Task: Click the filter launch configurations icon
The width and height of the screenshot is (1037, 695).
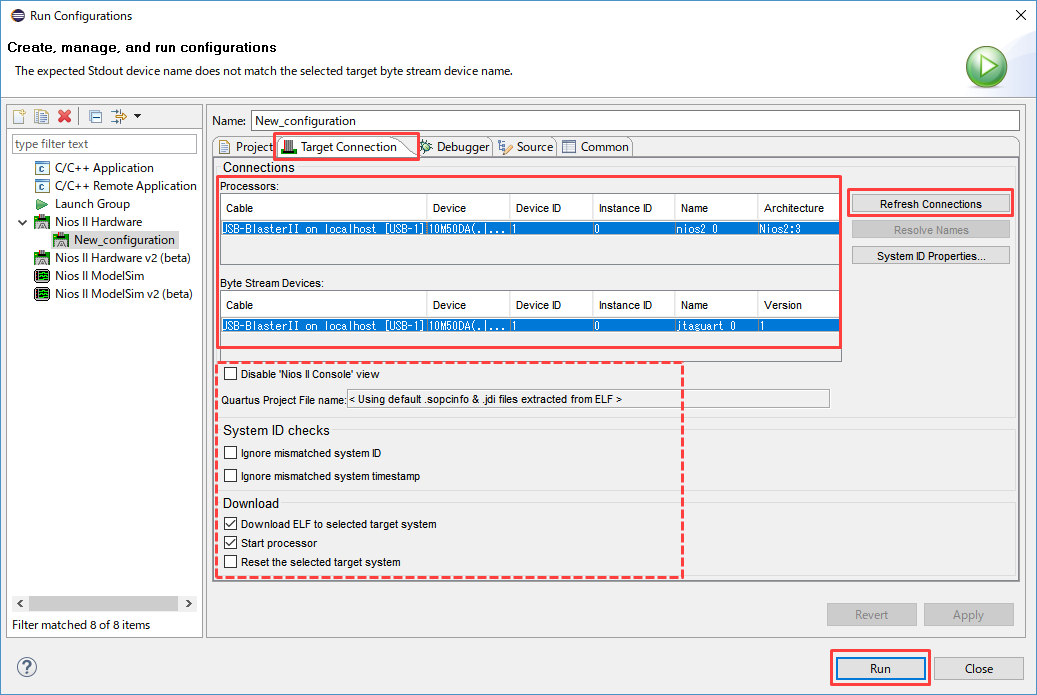Action: (119, 116)
